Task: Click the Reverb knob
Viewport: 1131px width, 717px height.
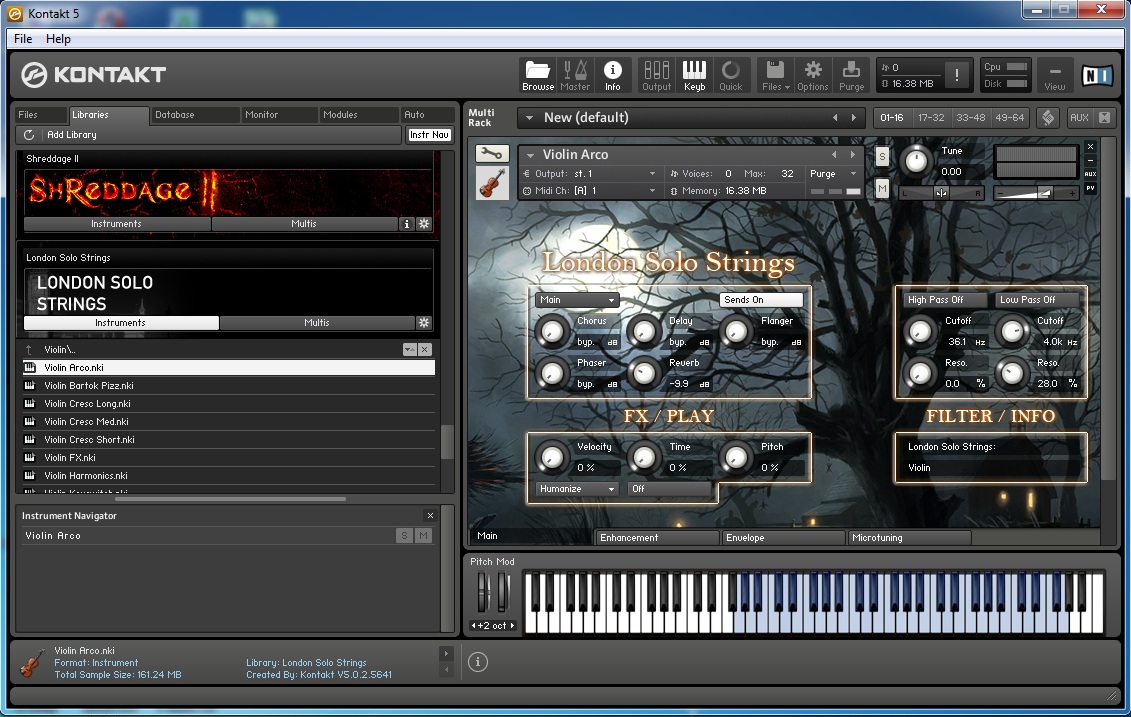Action: [x=643, y=373]
